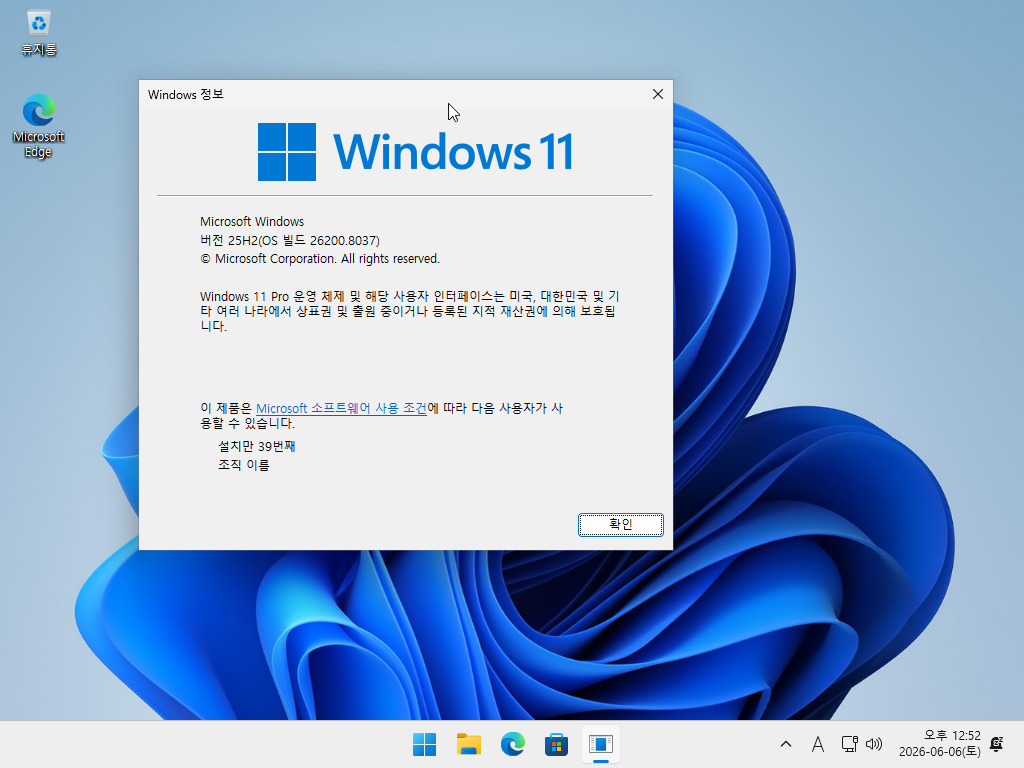Open Microsoft Edge from the taskbar

pyautogui.click(x=513, y=744)
